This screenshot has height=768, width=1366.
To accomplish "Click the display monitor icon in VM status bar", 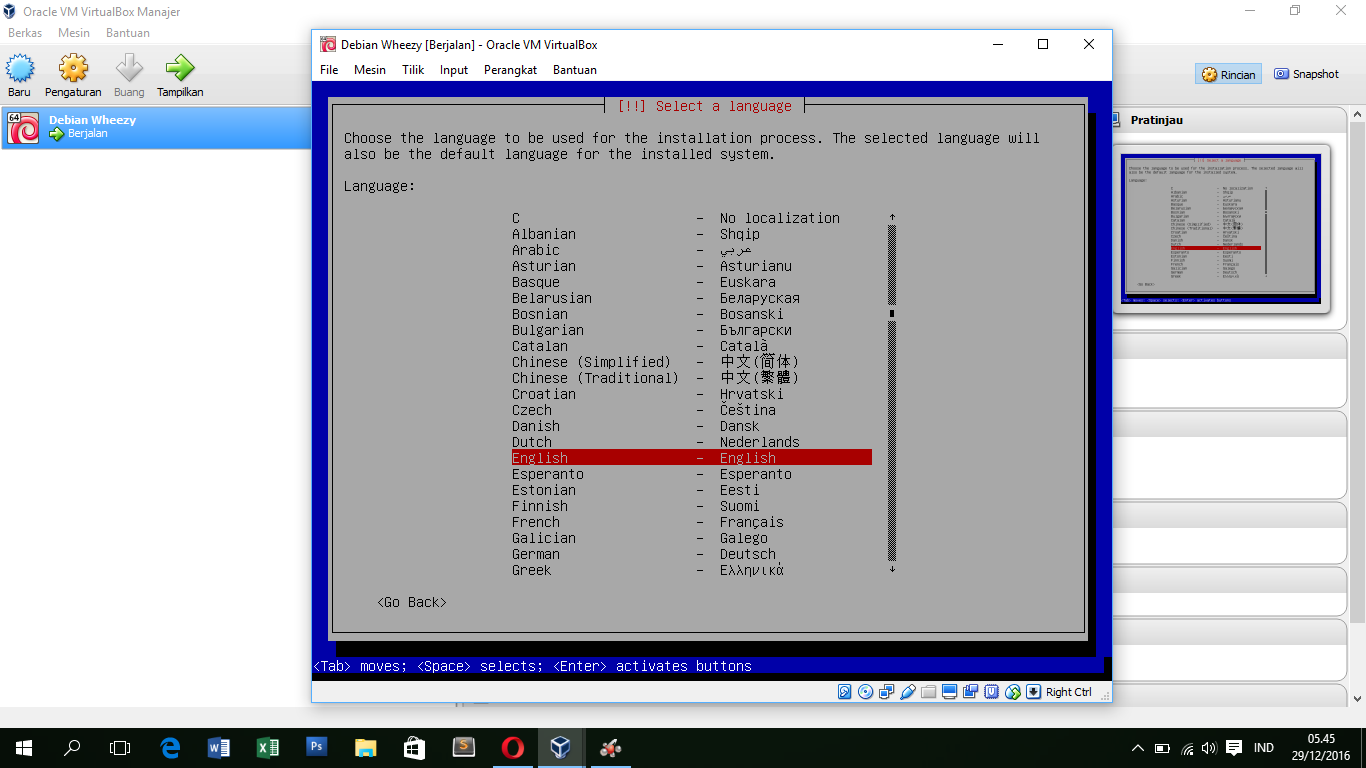I will click(950, 692).
